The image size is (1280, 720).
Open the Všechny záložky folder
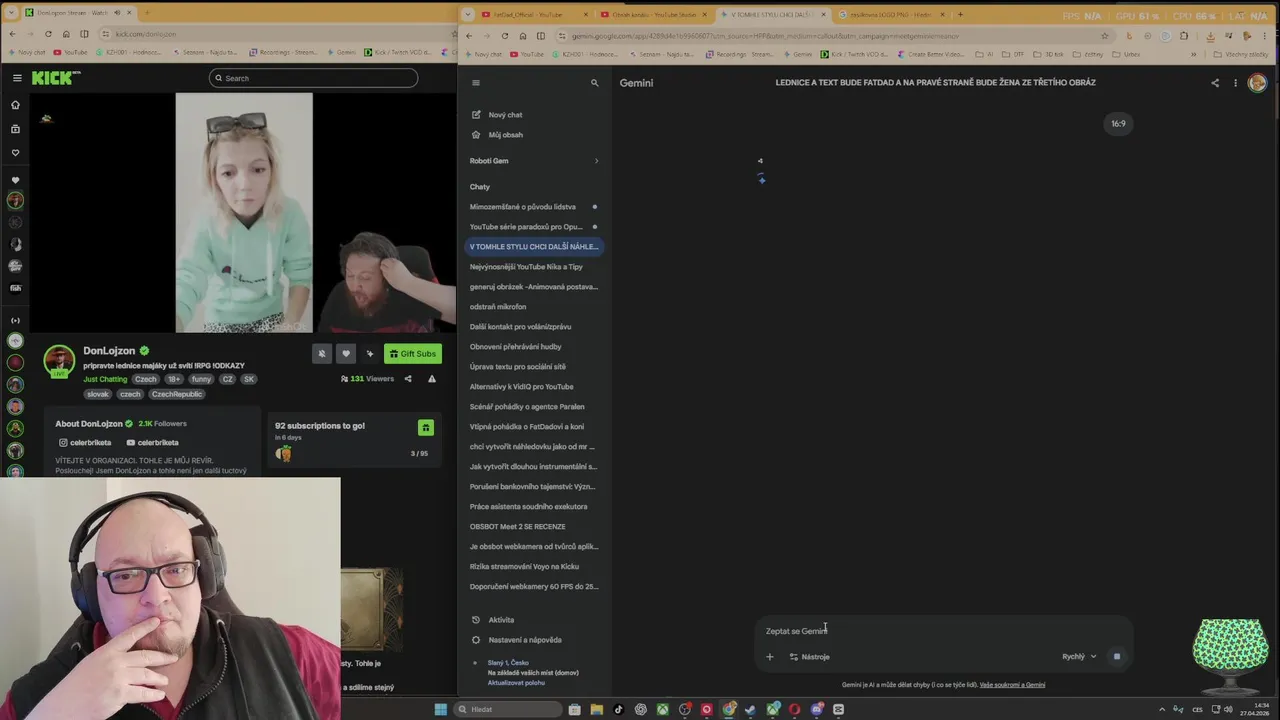tap(1240, 54)
